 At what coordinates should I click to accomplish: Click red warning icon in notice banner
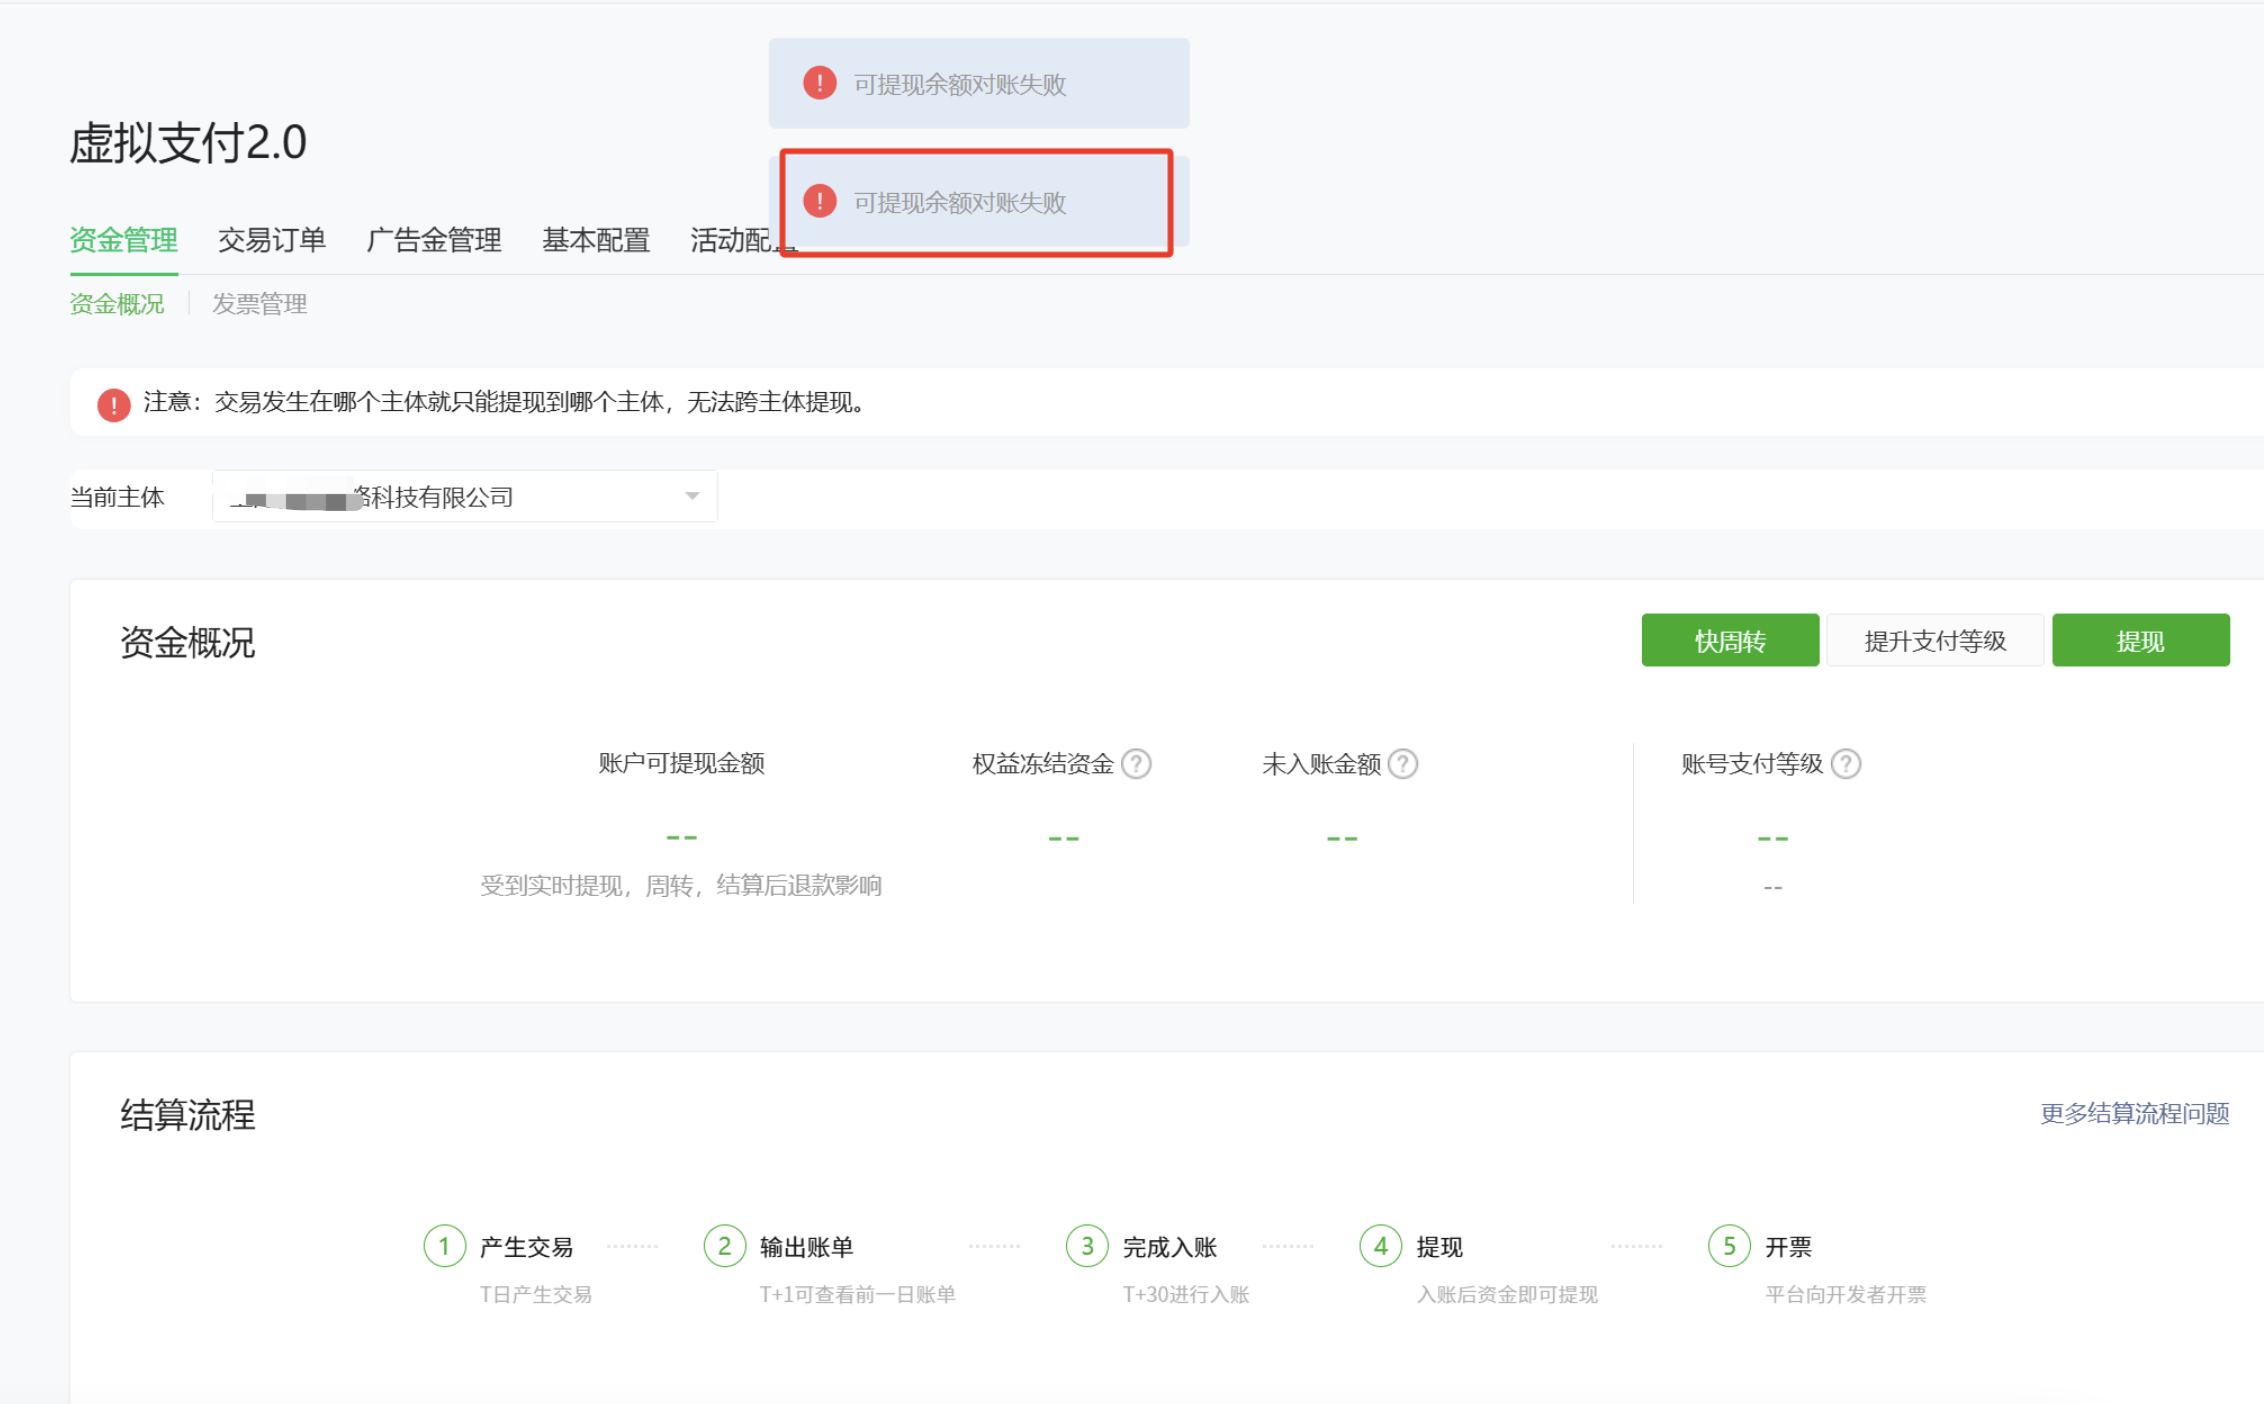tap(114, 404)
